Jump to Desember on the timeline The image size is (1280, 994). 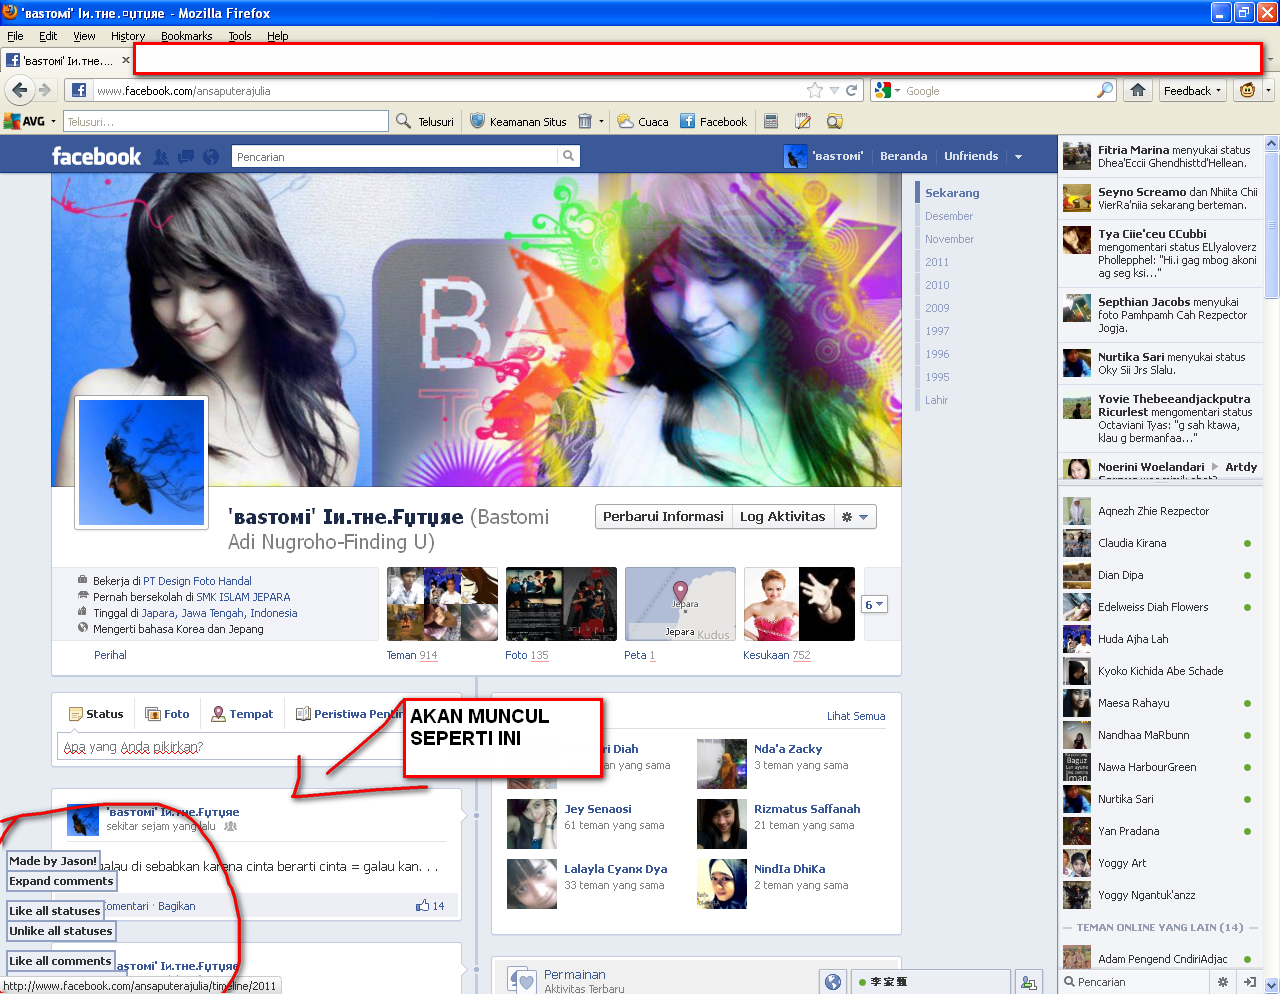[949, 216]
